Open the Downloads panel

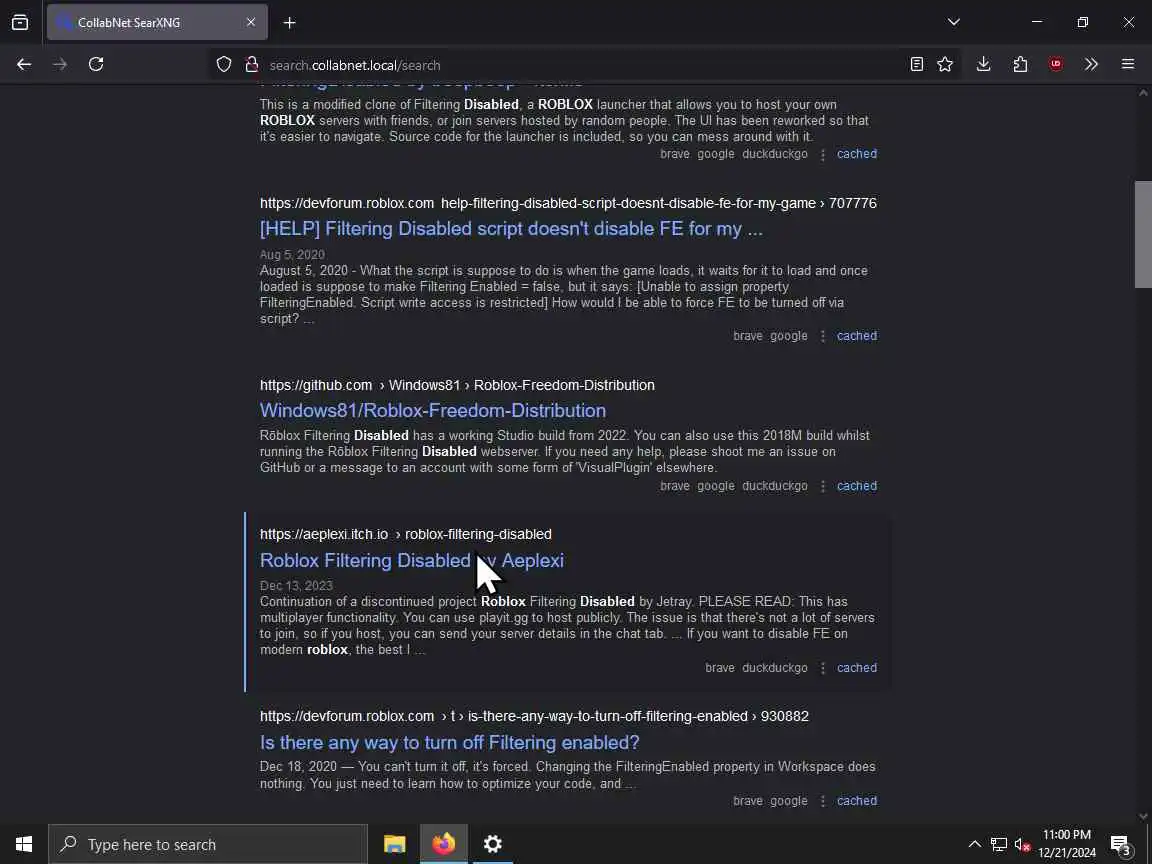(x=984, y=65)
